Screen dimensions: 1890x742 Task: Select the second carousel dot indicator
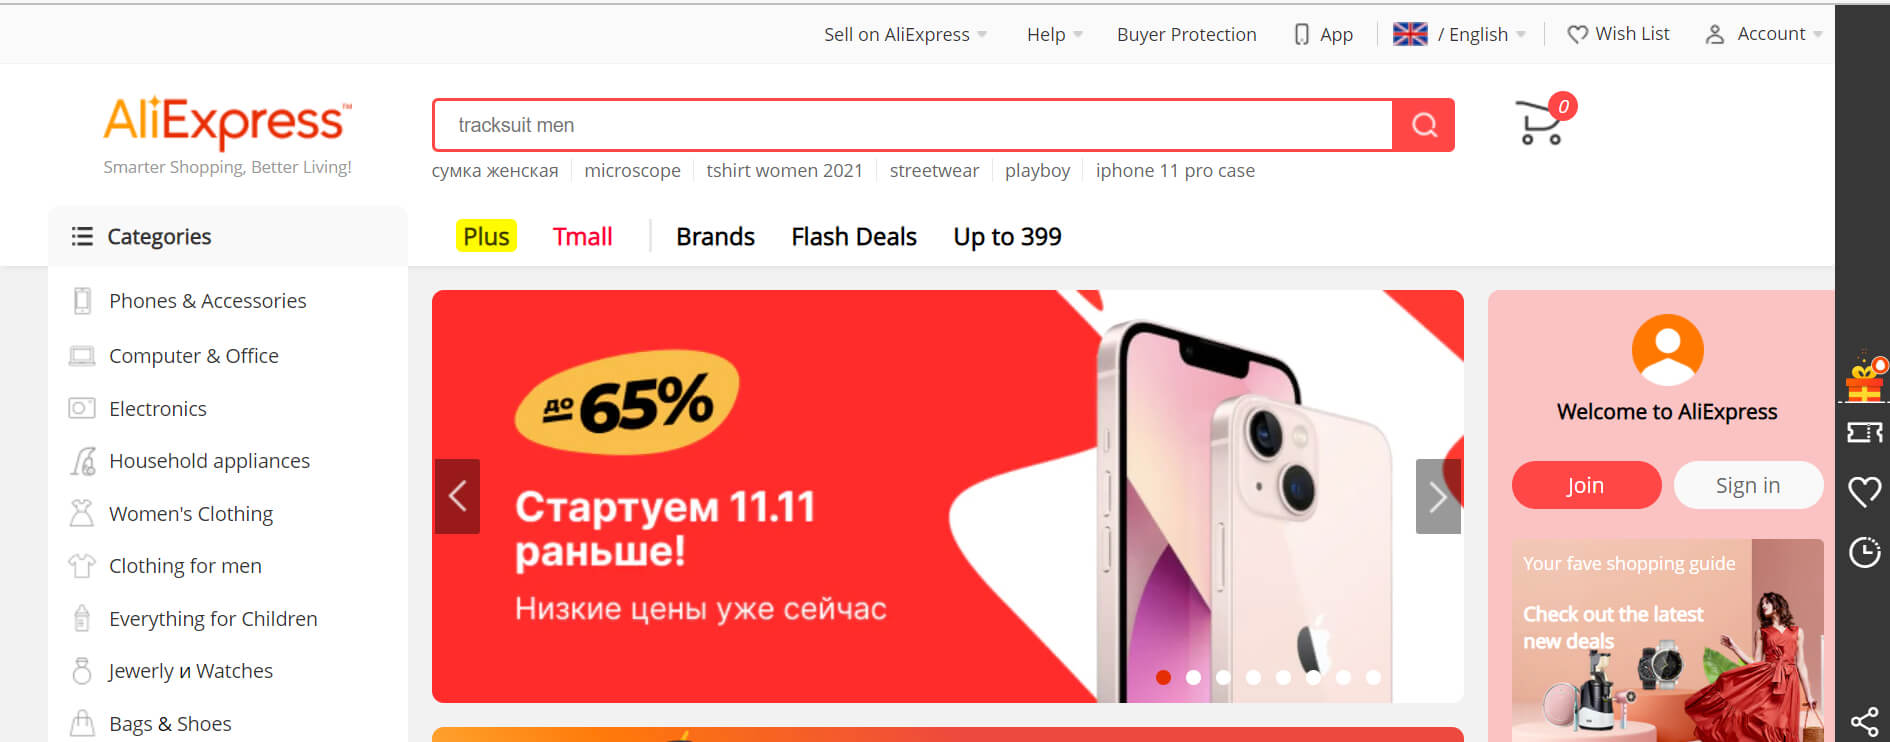click(x=1193, y=677)
